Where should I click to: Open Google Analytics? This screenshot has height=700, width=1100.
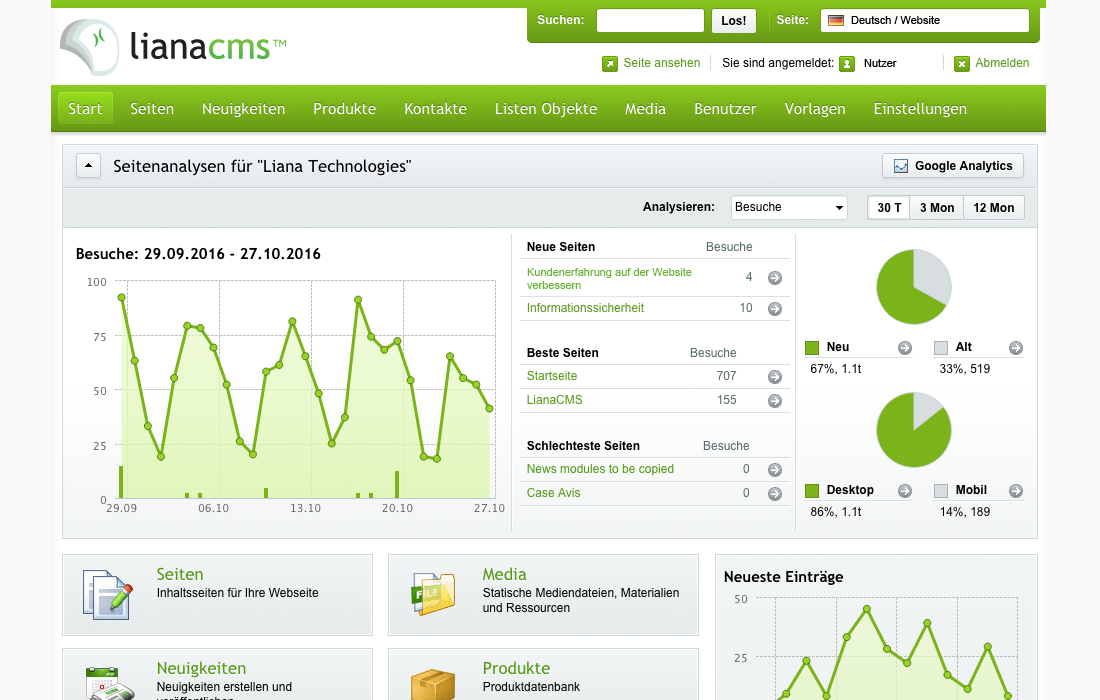953,166
